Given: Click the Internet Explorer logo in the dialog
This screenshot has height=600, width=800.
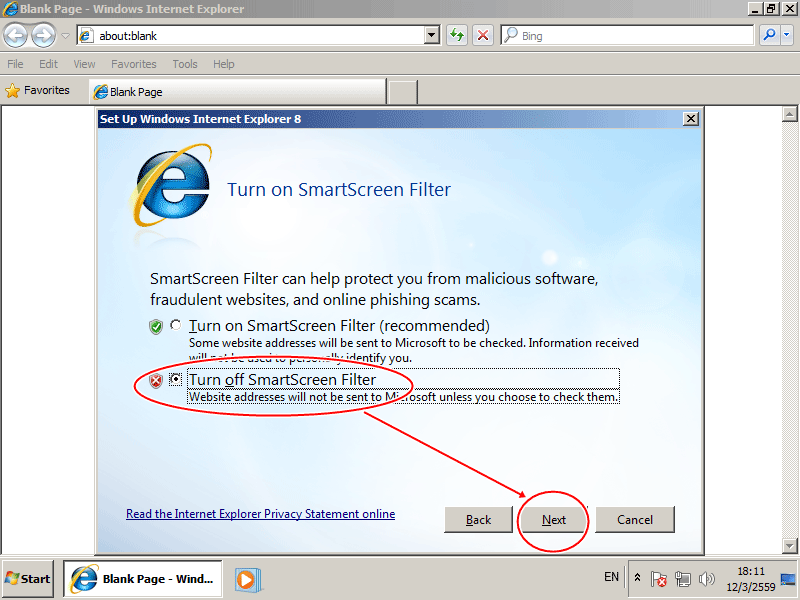Looking at the screenshot, I should tap(172, 186).
